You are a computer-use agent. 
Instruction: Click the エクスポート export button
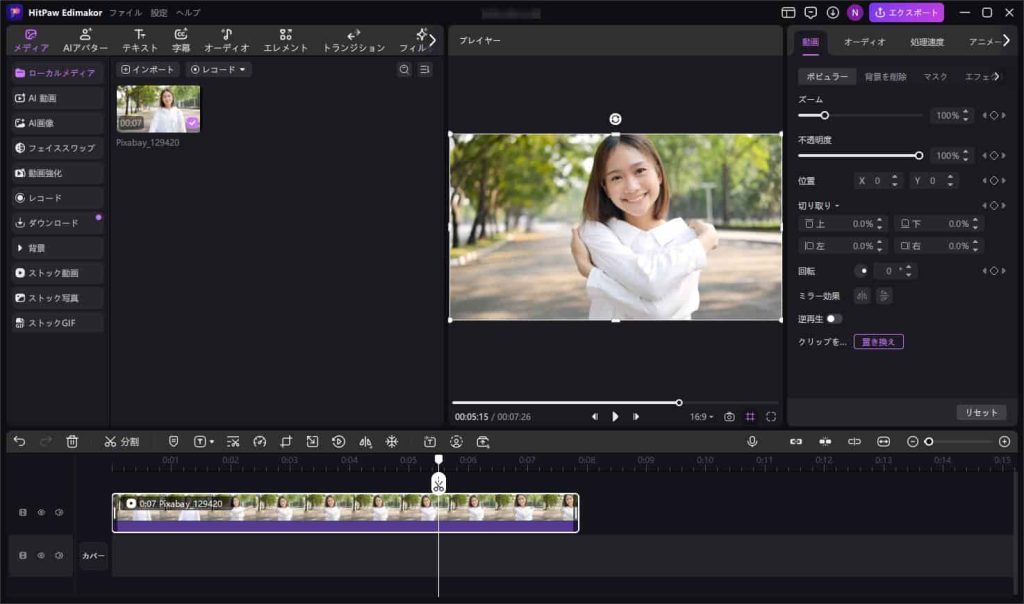(906, 13)
